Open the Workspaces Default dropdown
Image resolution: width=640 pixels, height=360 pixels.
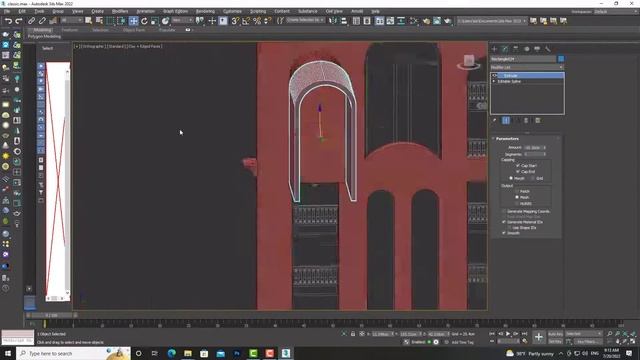click(616, 12)
